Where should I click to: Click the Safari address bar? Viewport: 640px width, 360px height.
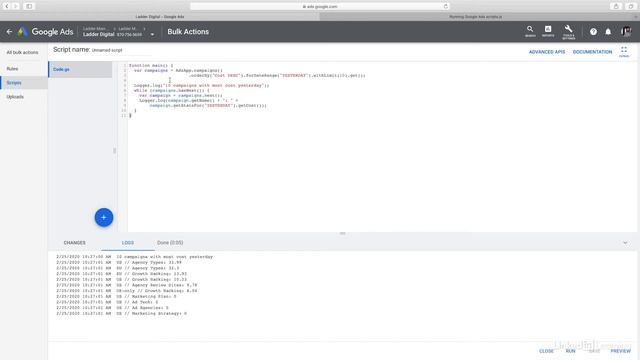pos(320,6)
